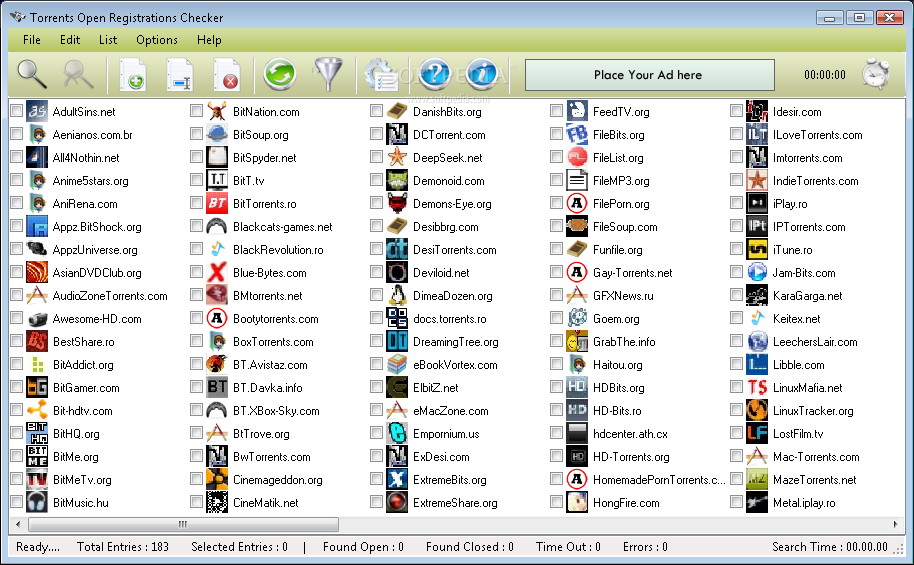Click the Place Your Ad here banner

point(649,75)
